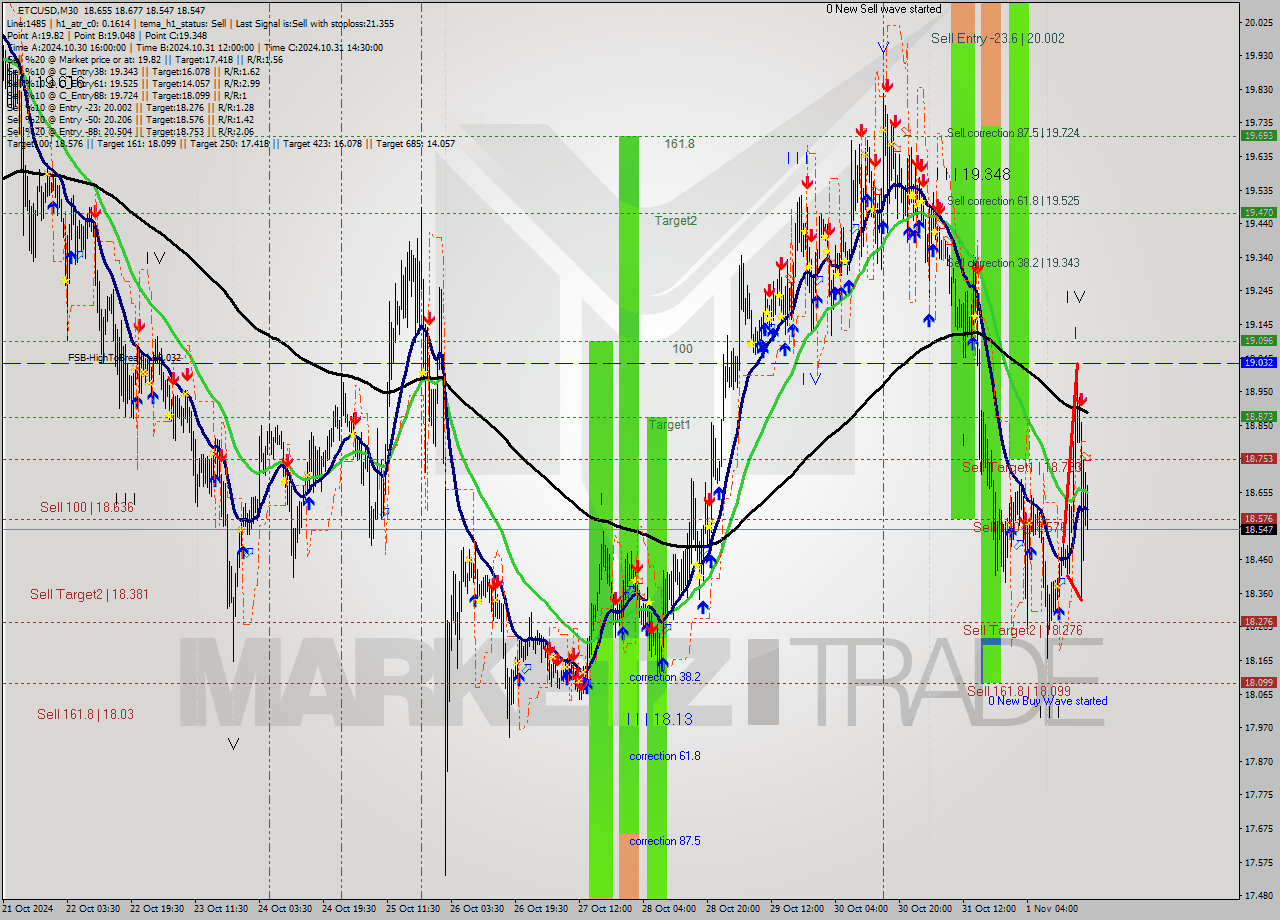Click the '1 Nov 04:00' time axis label
Viewport: 1280px width, 920px height.
point(1051,909)
